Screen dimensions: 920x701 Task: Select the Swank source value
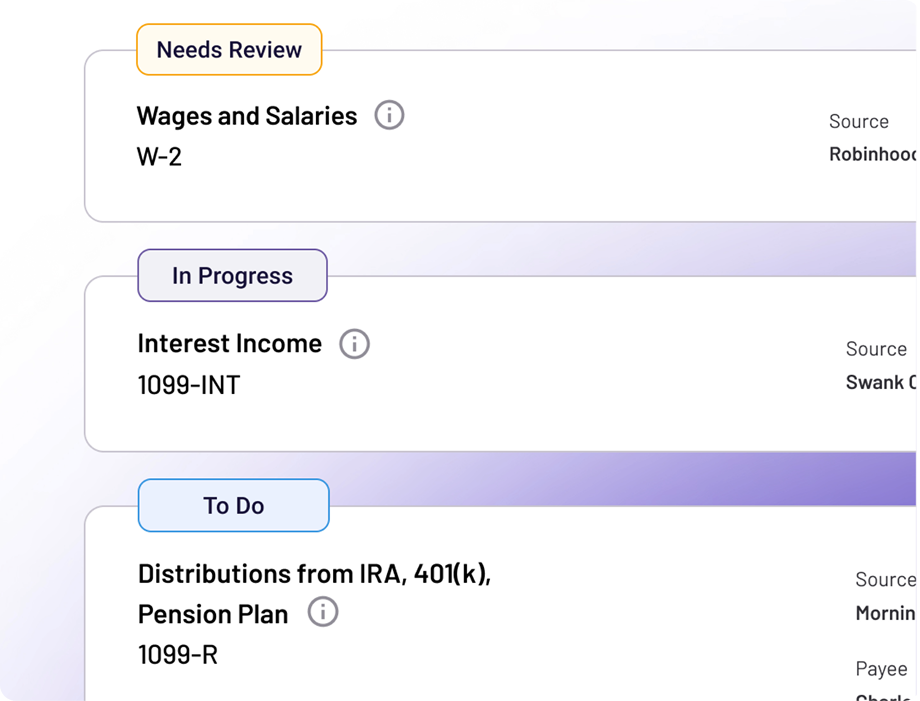point(881,382)
